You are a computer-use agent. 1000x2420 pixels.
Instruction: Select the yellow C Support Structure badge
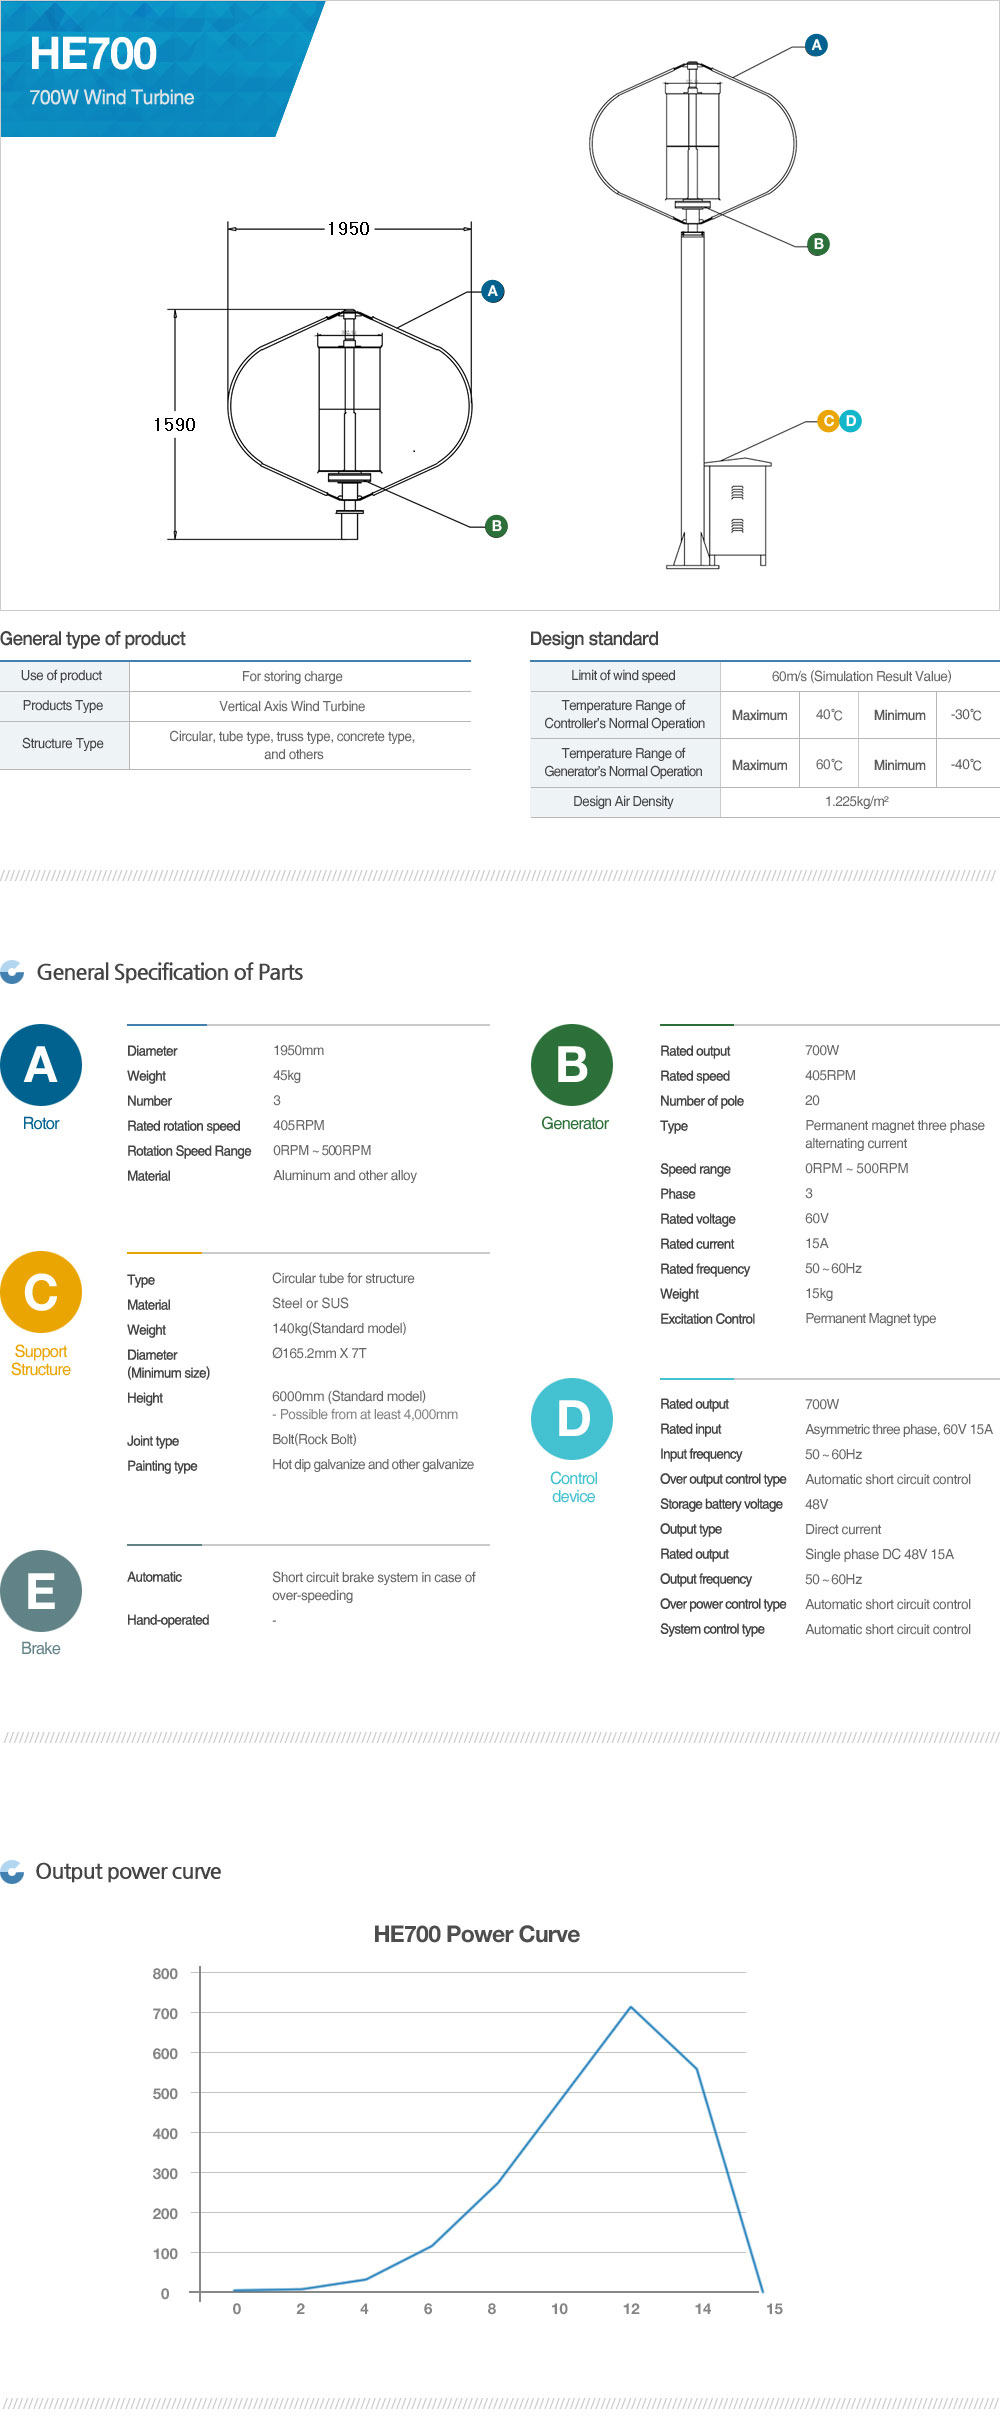click(x=41, y=1292)
